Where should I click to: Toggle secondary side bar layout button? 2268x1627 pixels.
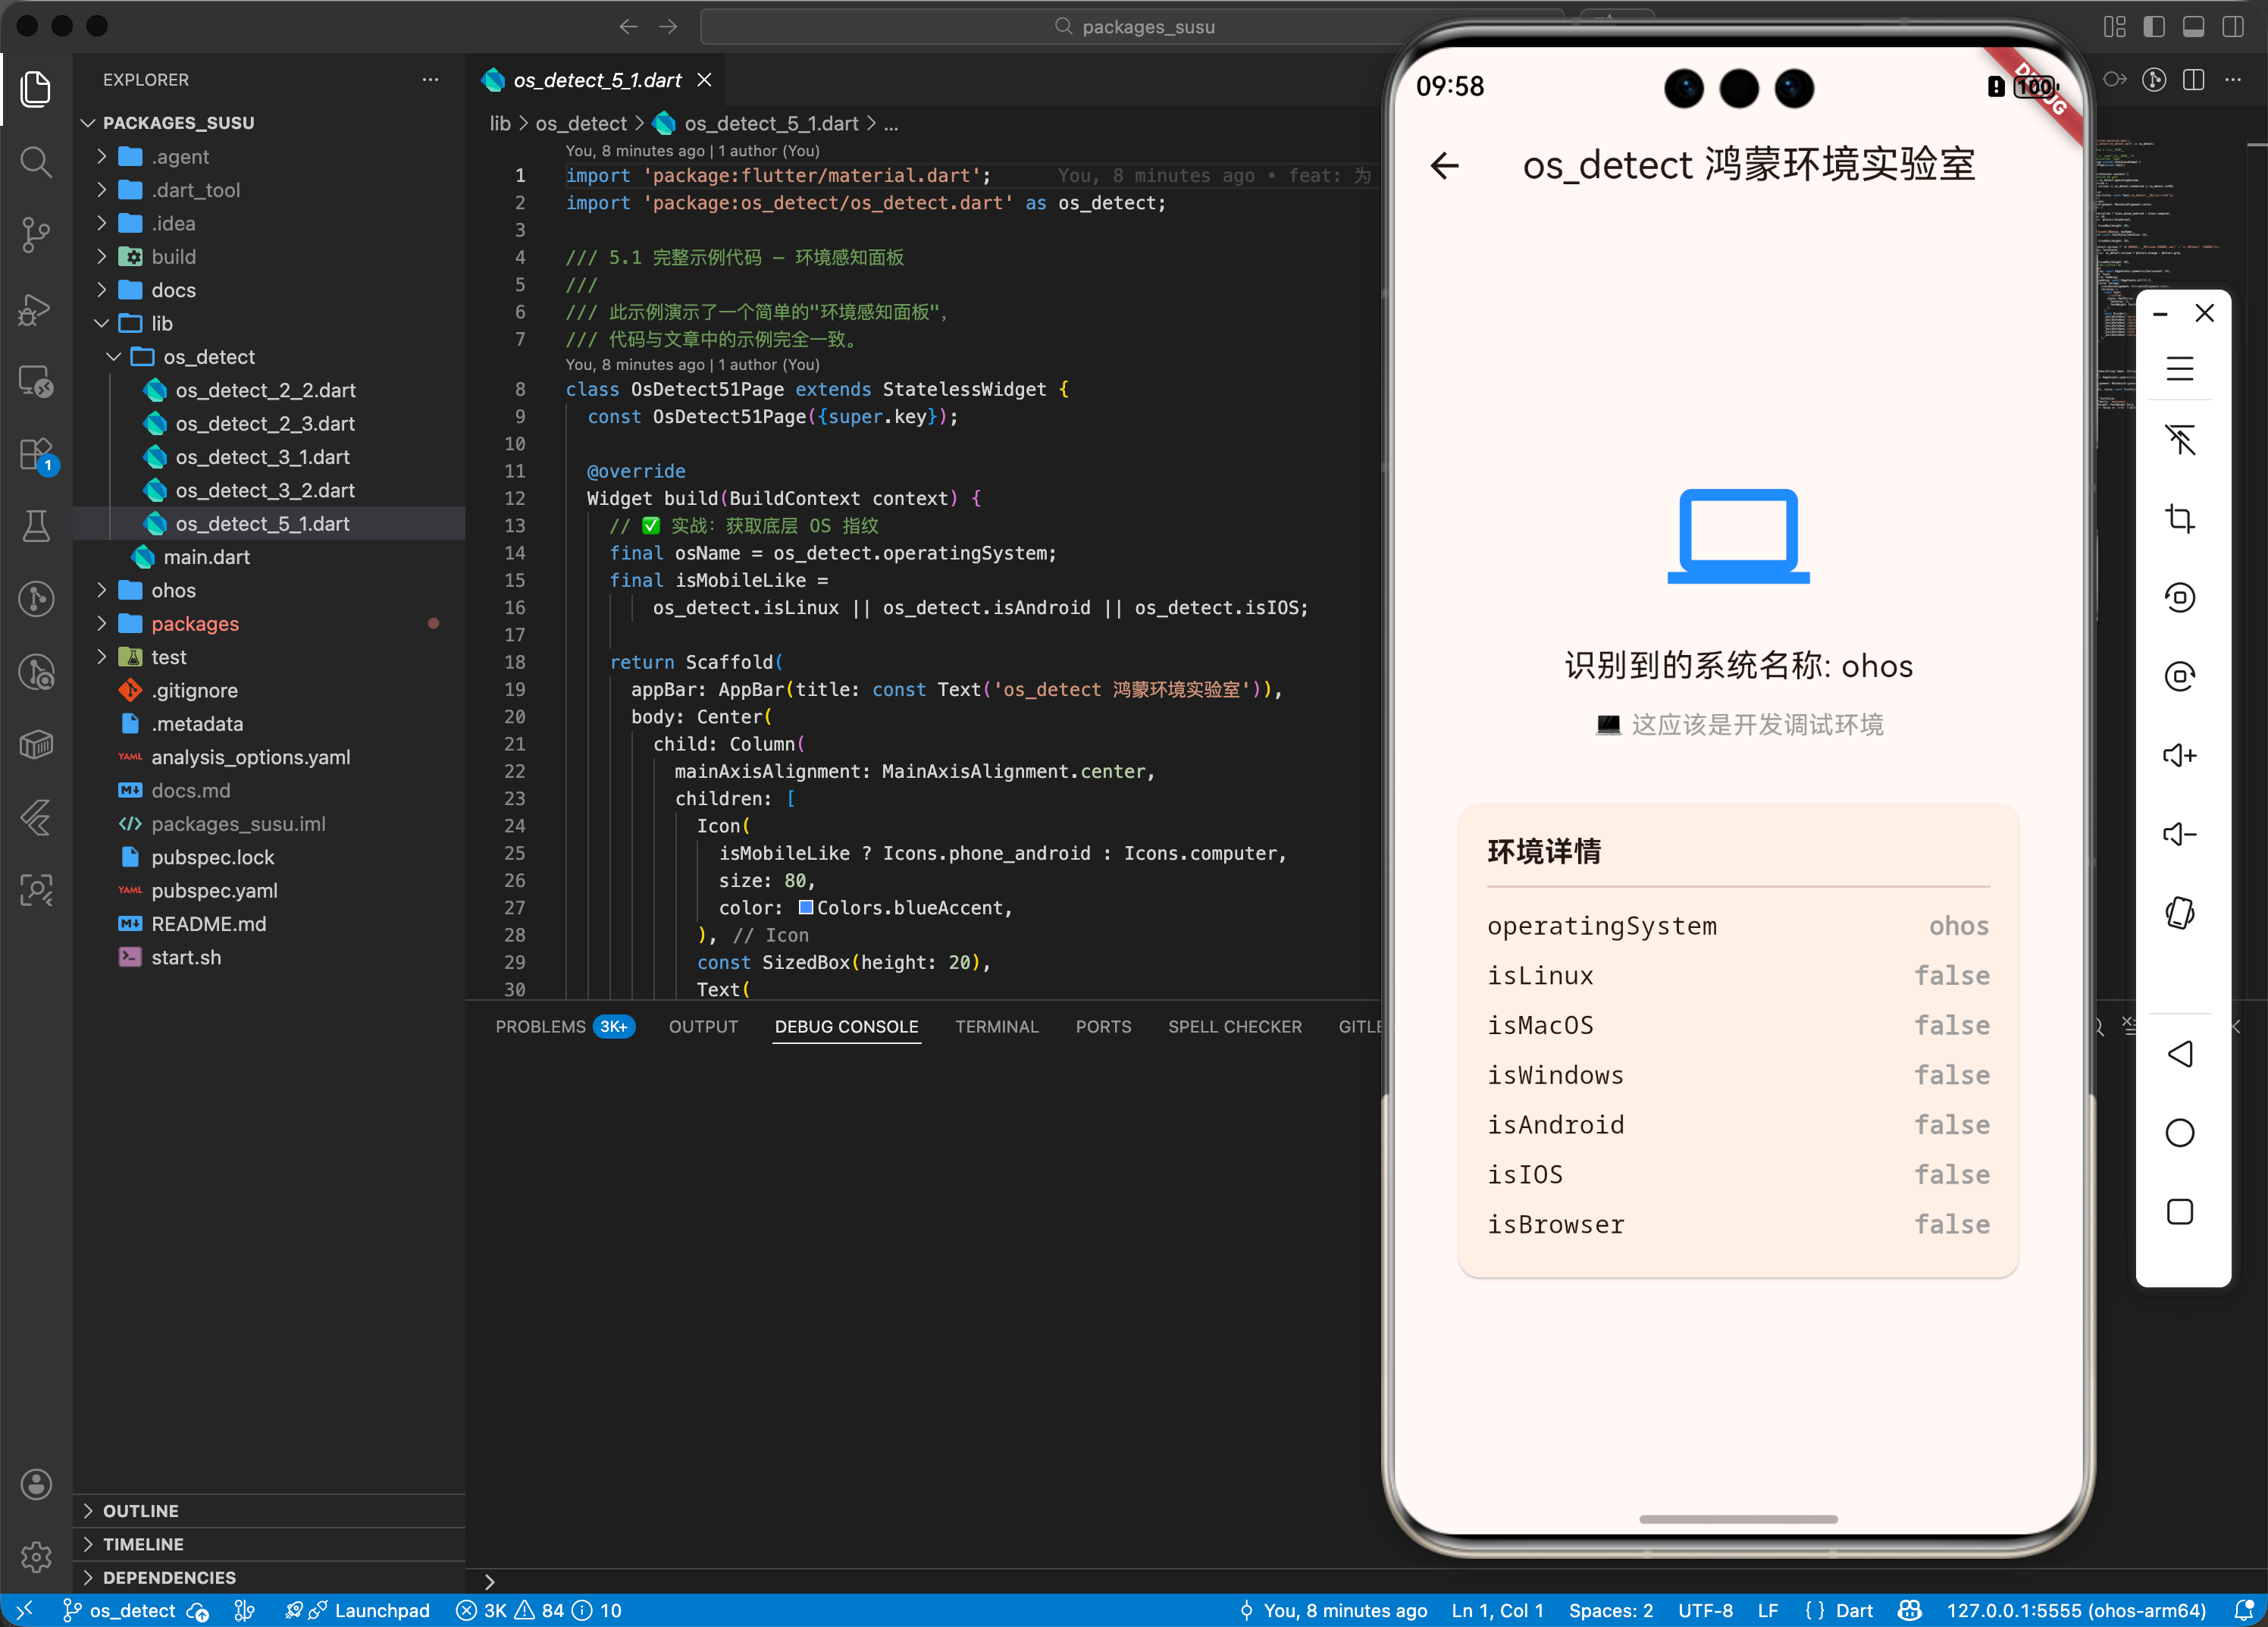[x=2232, y=27]
